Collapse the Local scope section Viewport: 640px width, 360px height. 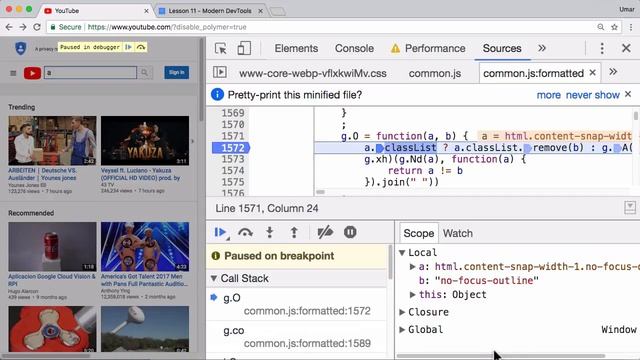(402, 253)
